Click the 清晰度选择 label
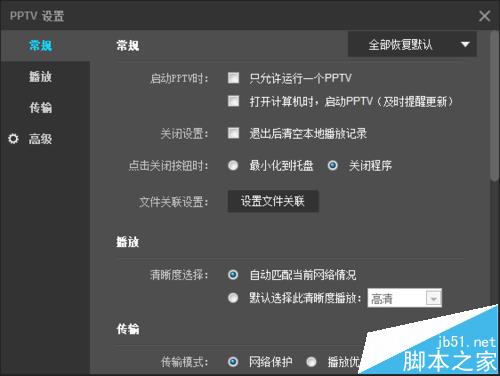This screenshot has height=376, width=500. pos(179,275)
